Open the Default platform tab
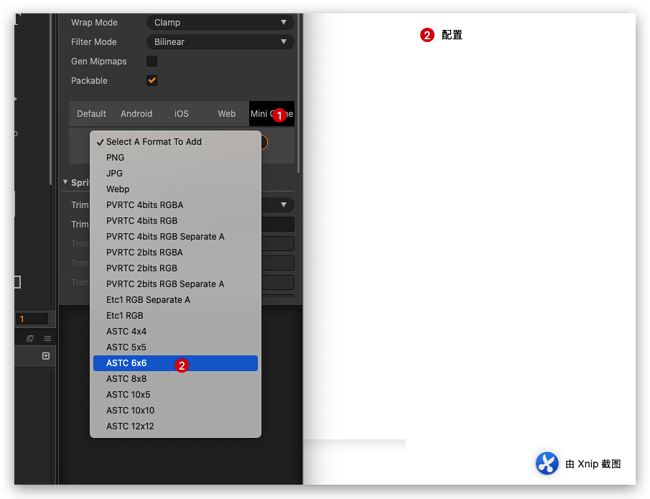This screenshot has width=650, height=499. click(x=91, y=114)
